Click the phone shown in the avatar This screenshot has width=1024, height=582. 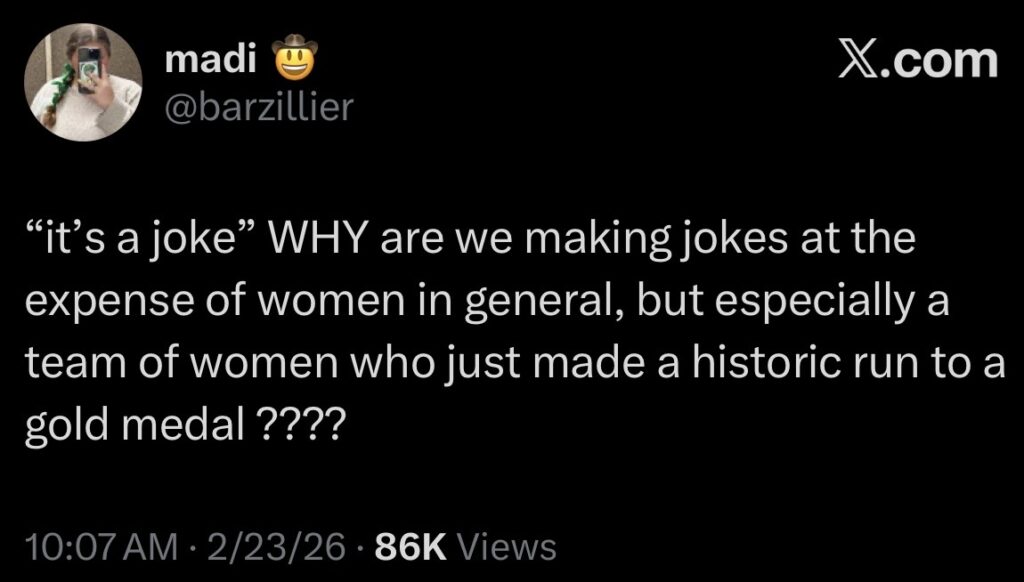(88, 68)
